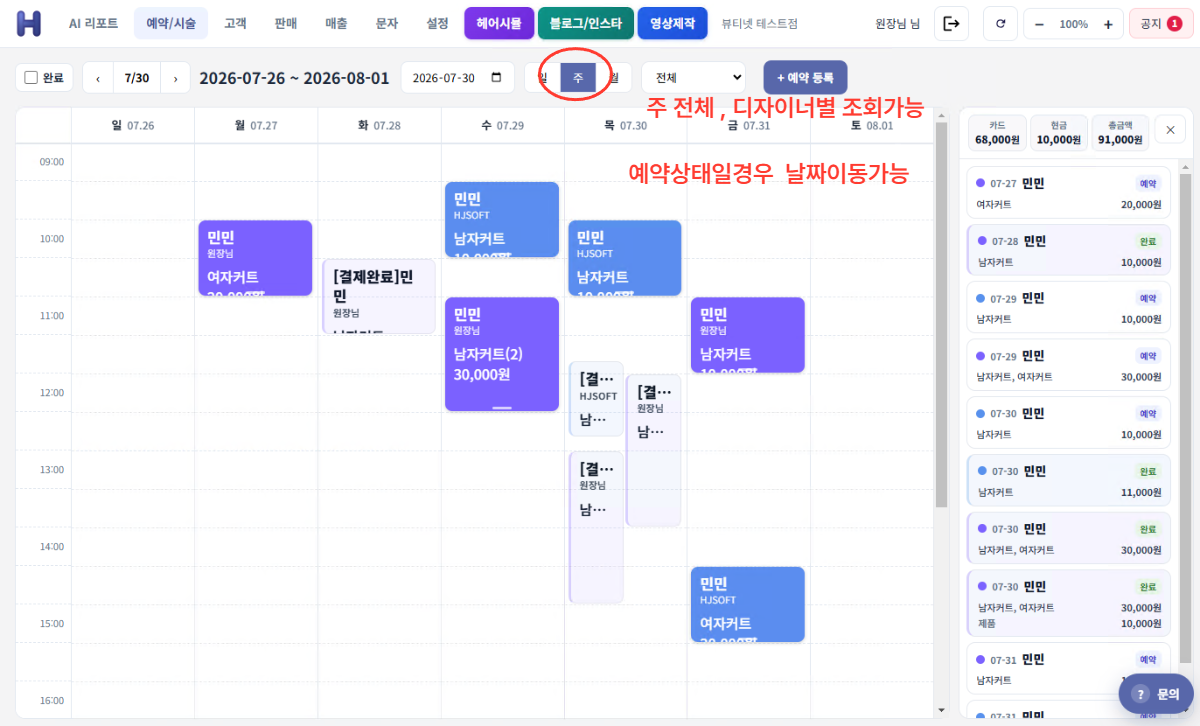Click the calendar vertical scrollbar
This screenshot has width=1200, height=726.
tap(940, 315)
